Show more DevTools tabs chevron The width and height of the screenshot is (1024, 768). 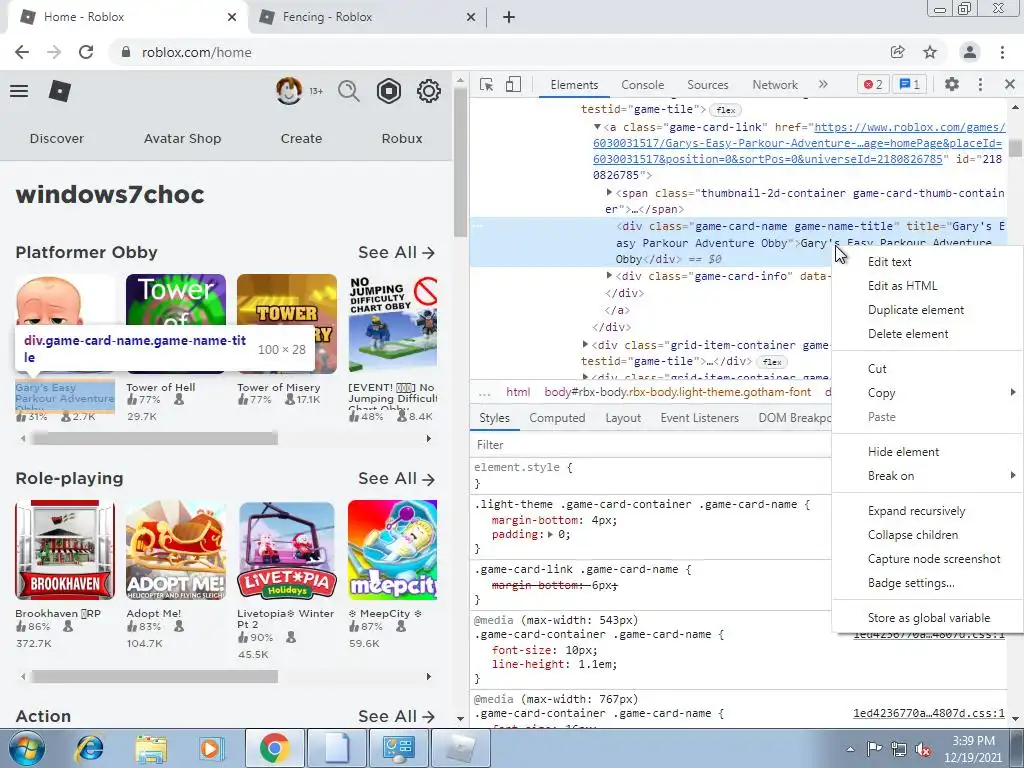point(823,84)
